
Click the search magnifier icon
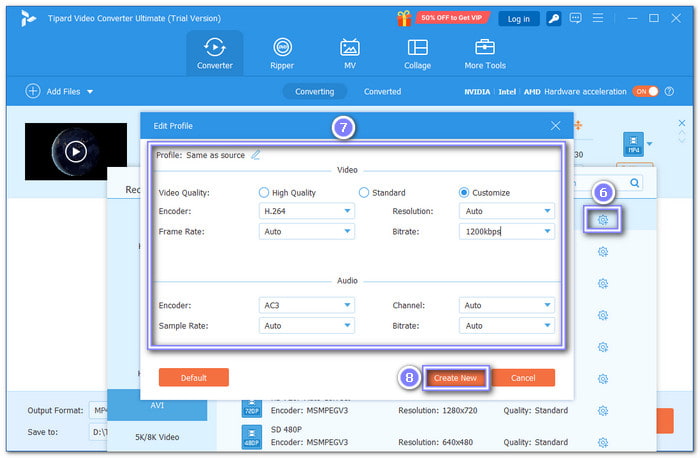(x=634, y=183)
